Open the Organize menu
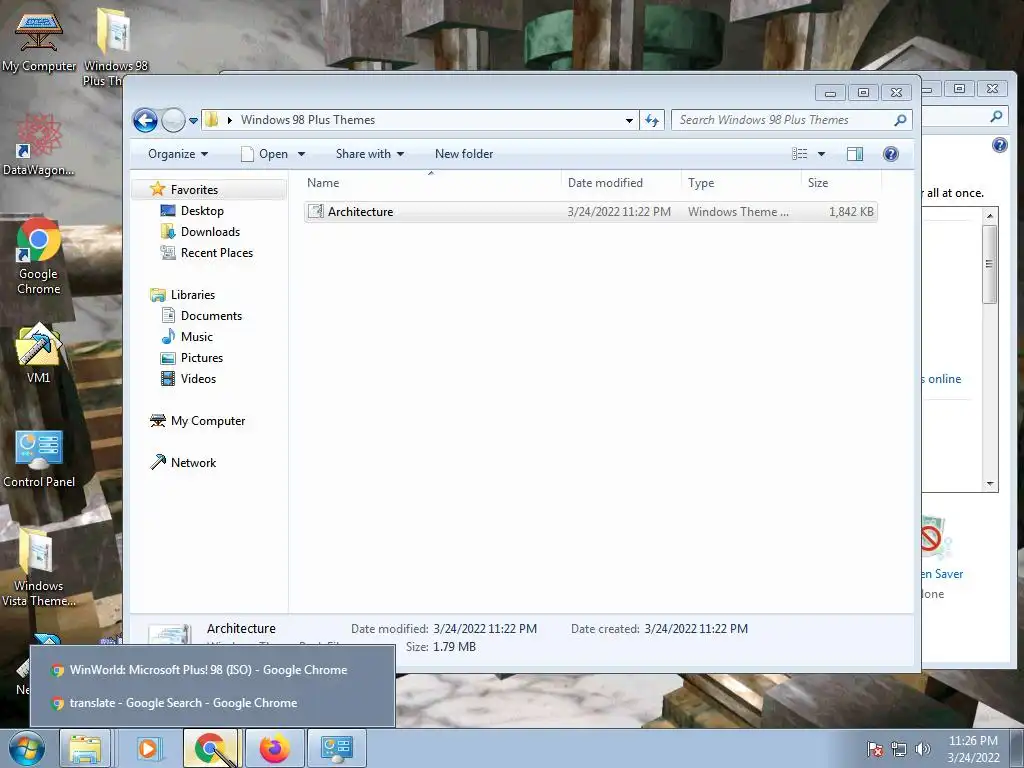 coord(178,154)
